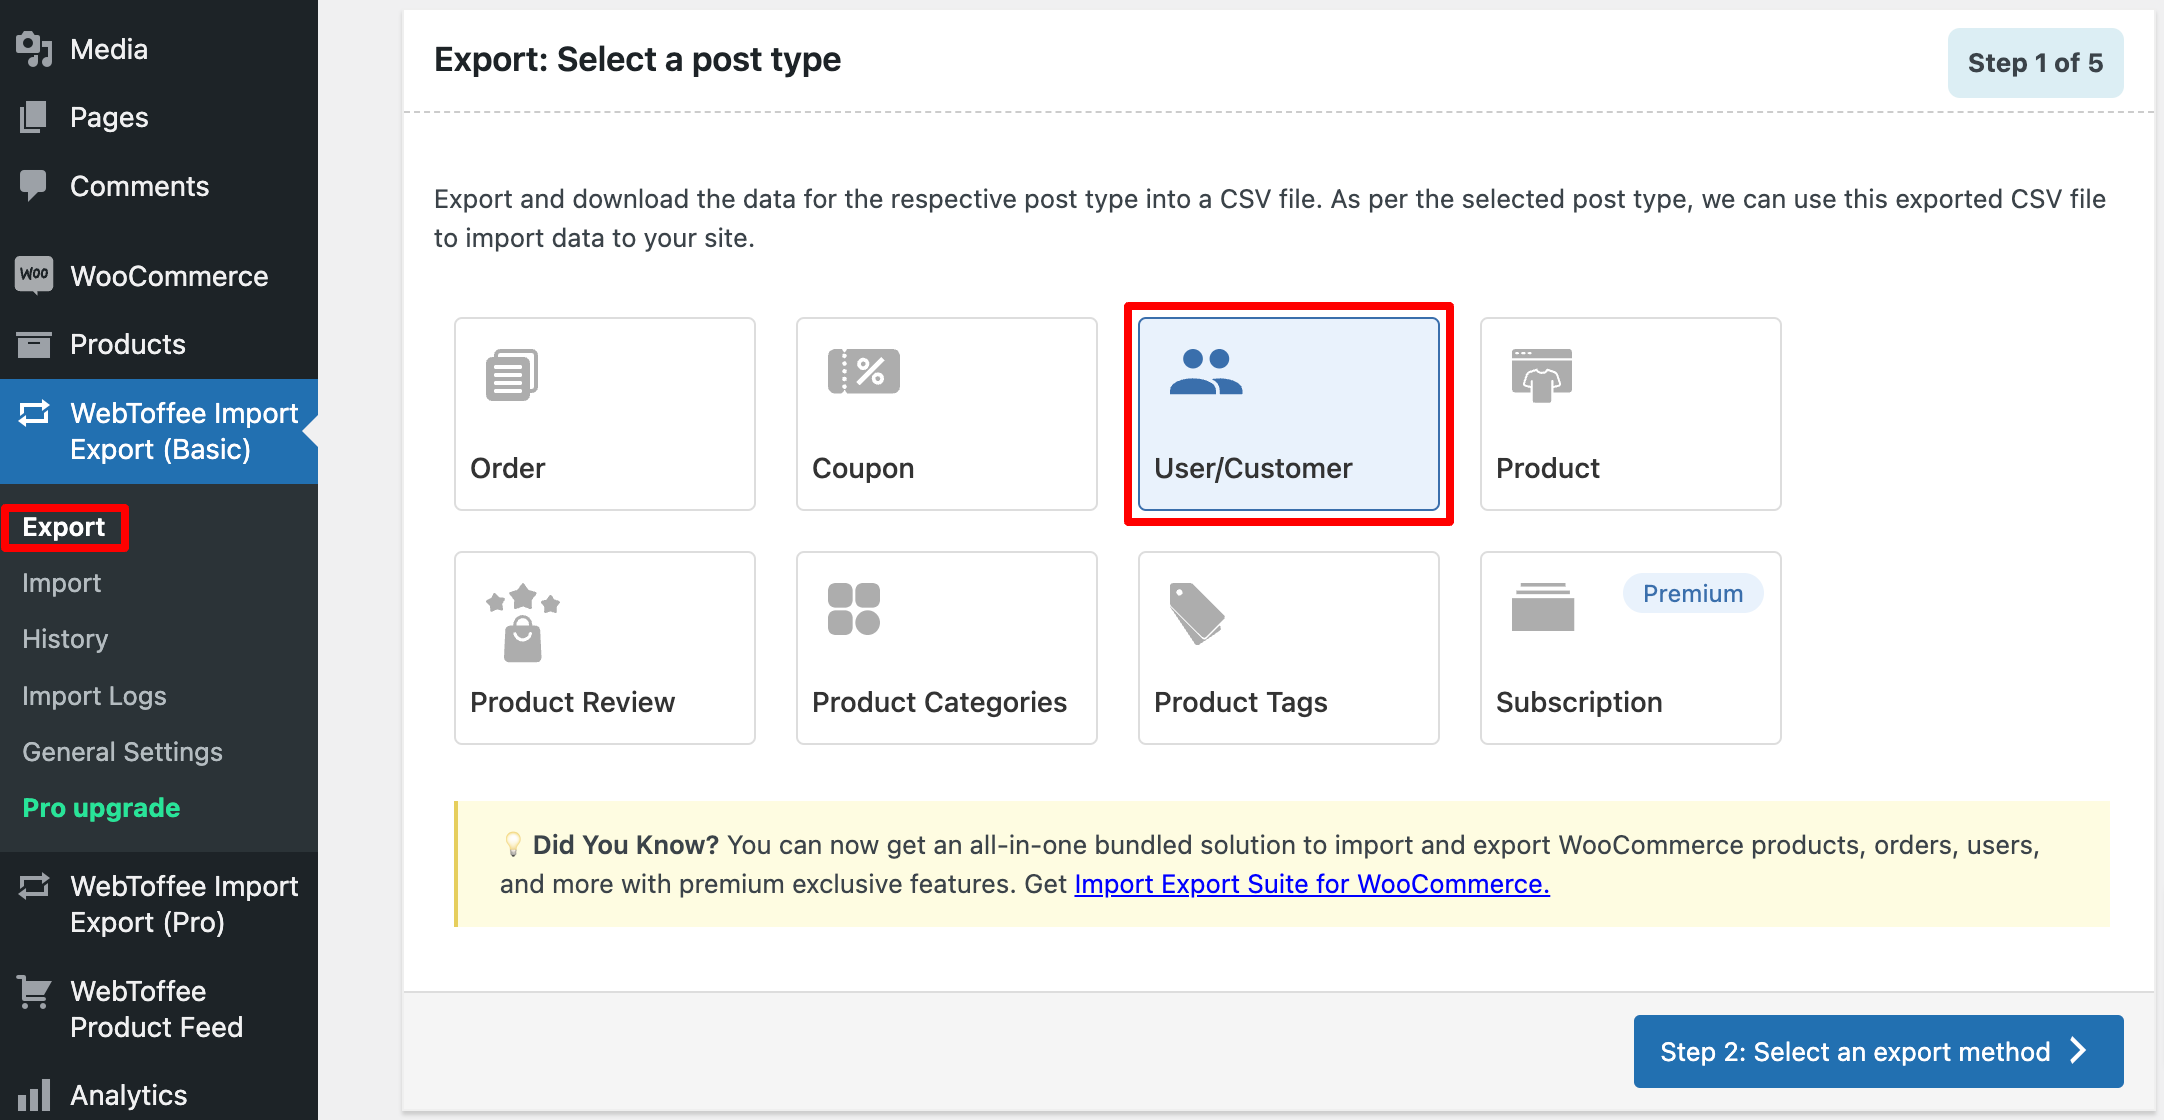Click the WebToffee Product Feed cart icon
Viewport: 2164px width, 1120px height.
34,992
